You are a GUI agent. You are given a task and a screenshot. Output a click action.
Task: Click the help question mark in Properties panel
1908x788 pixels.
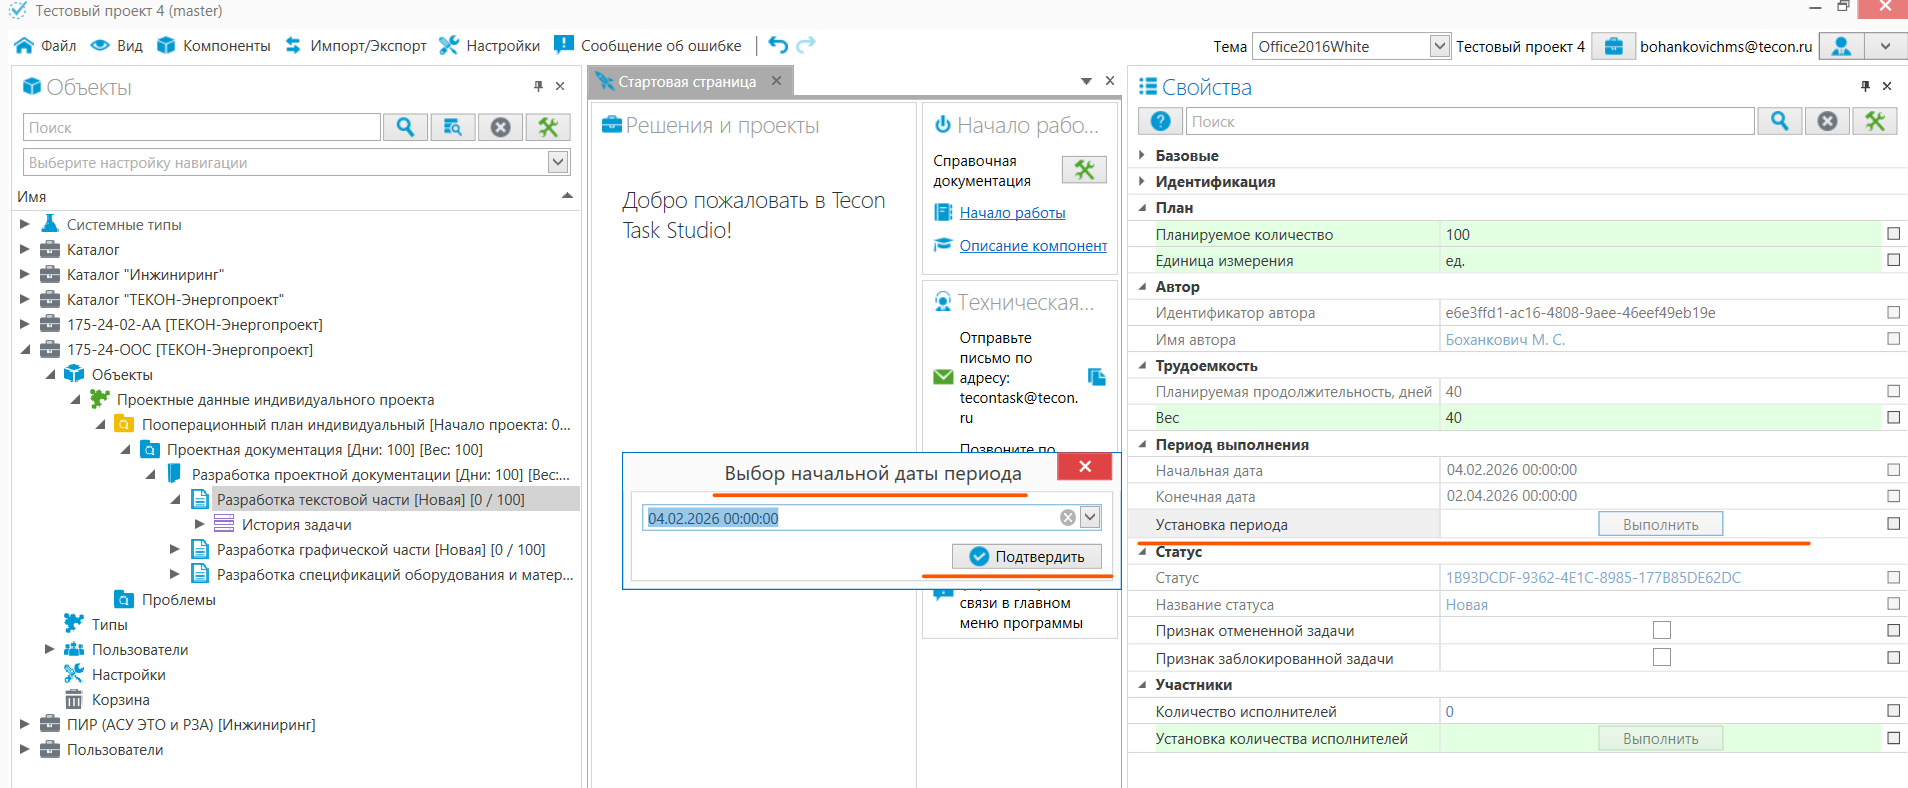click(1160, 121)
